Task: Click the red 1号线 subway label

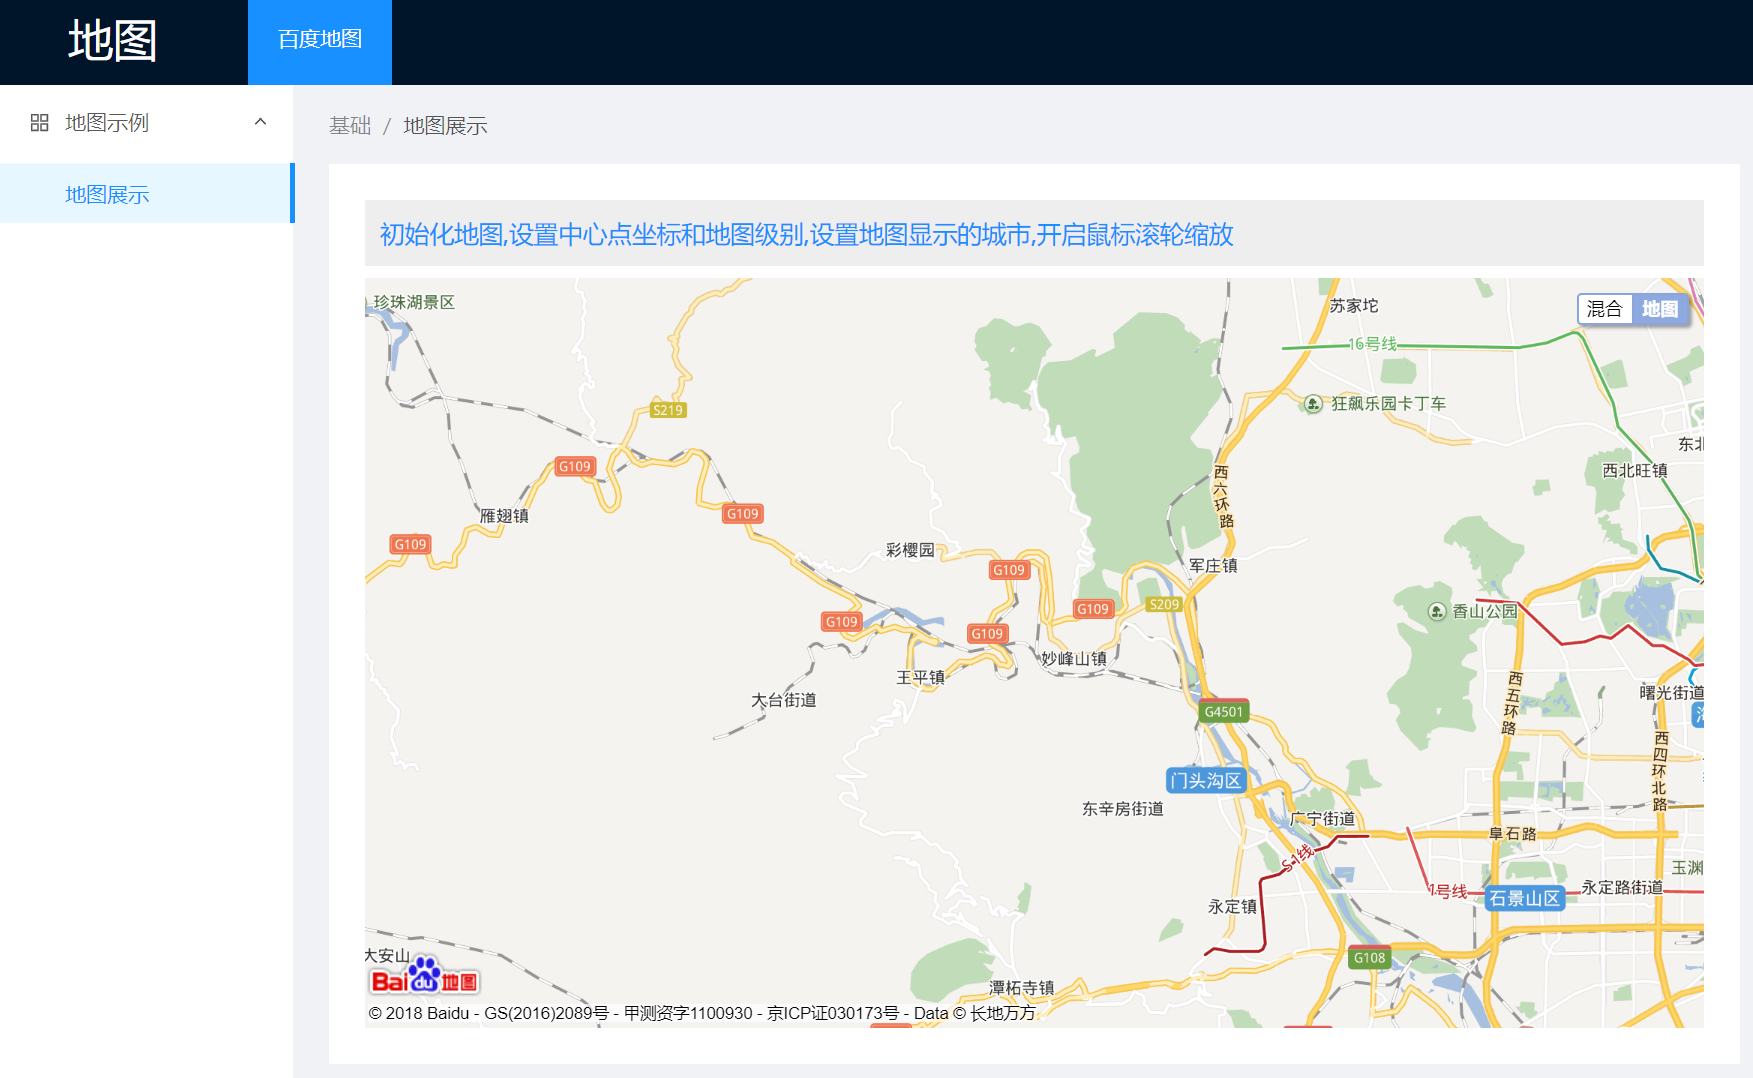Action: (x=1448, y=891)
